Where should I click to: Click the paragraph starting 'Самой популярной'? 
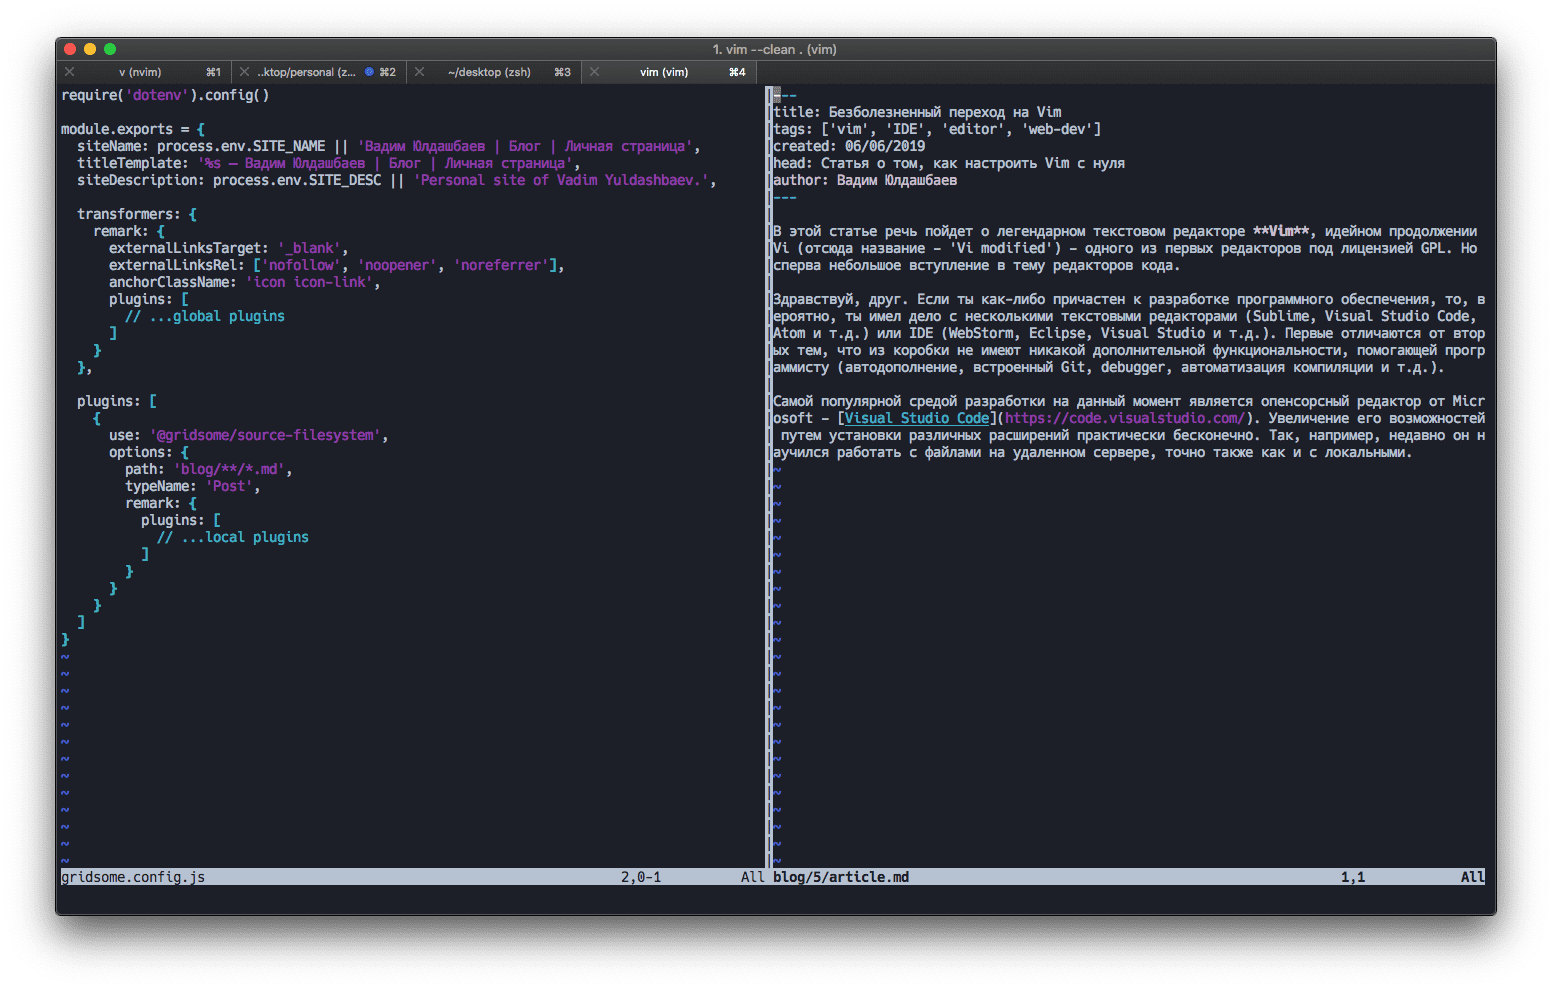(1129, 427)
